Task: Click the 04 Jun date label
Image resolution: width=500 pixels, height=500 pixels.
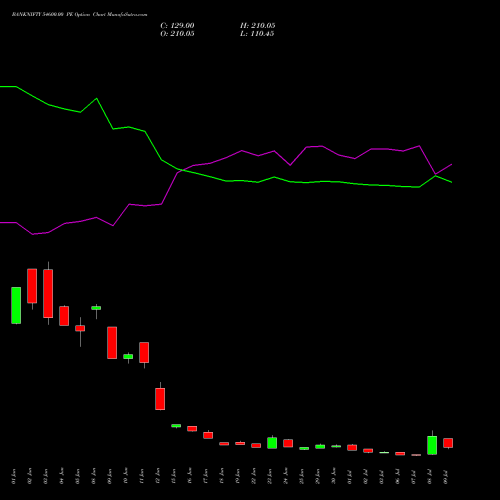Action: [62, 476]
